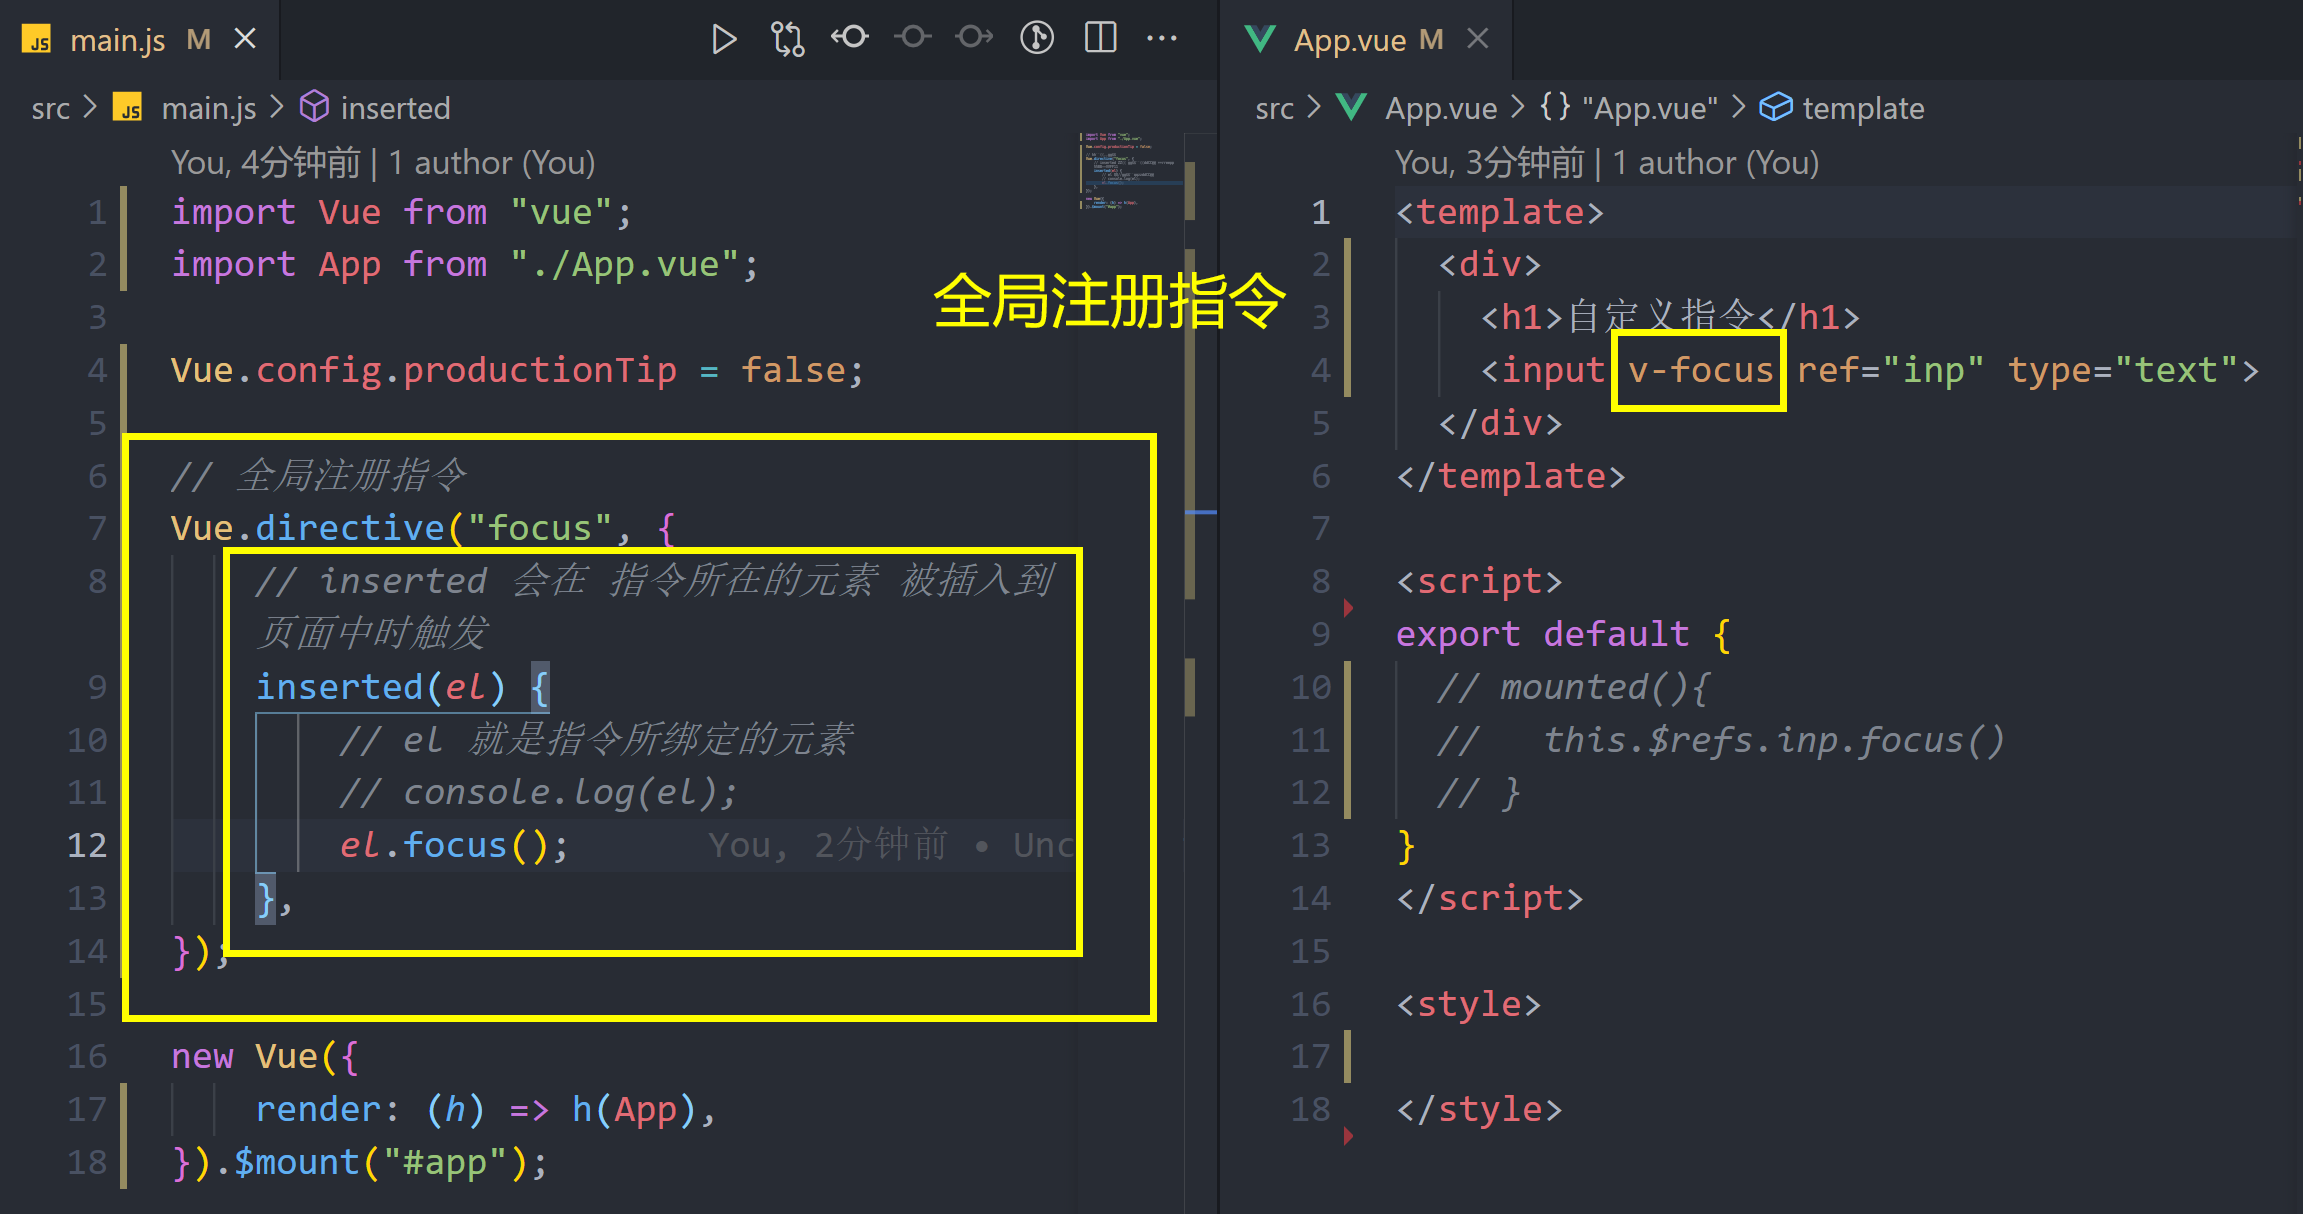Click 'inserted(el)' method name on line 9

[x=380, y=687]
